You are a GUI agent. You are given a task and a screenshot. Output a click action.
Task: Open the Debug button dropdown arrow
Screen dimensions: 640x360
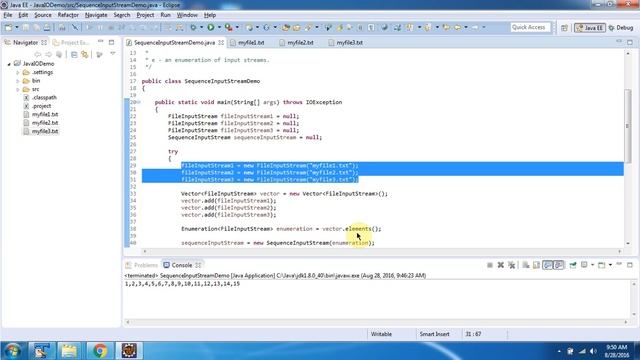click(x=201, y=27)
